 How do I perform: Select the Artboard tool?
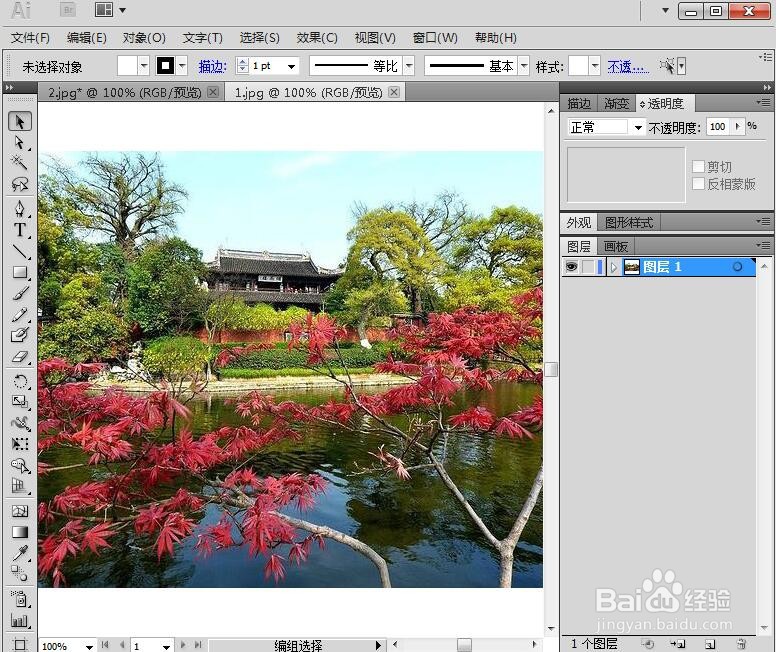(x=20, y=644)
